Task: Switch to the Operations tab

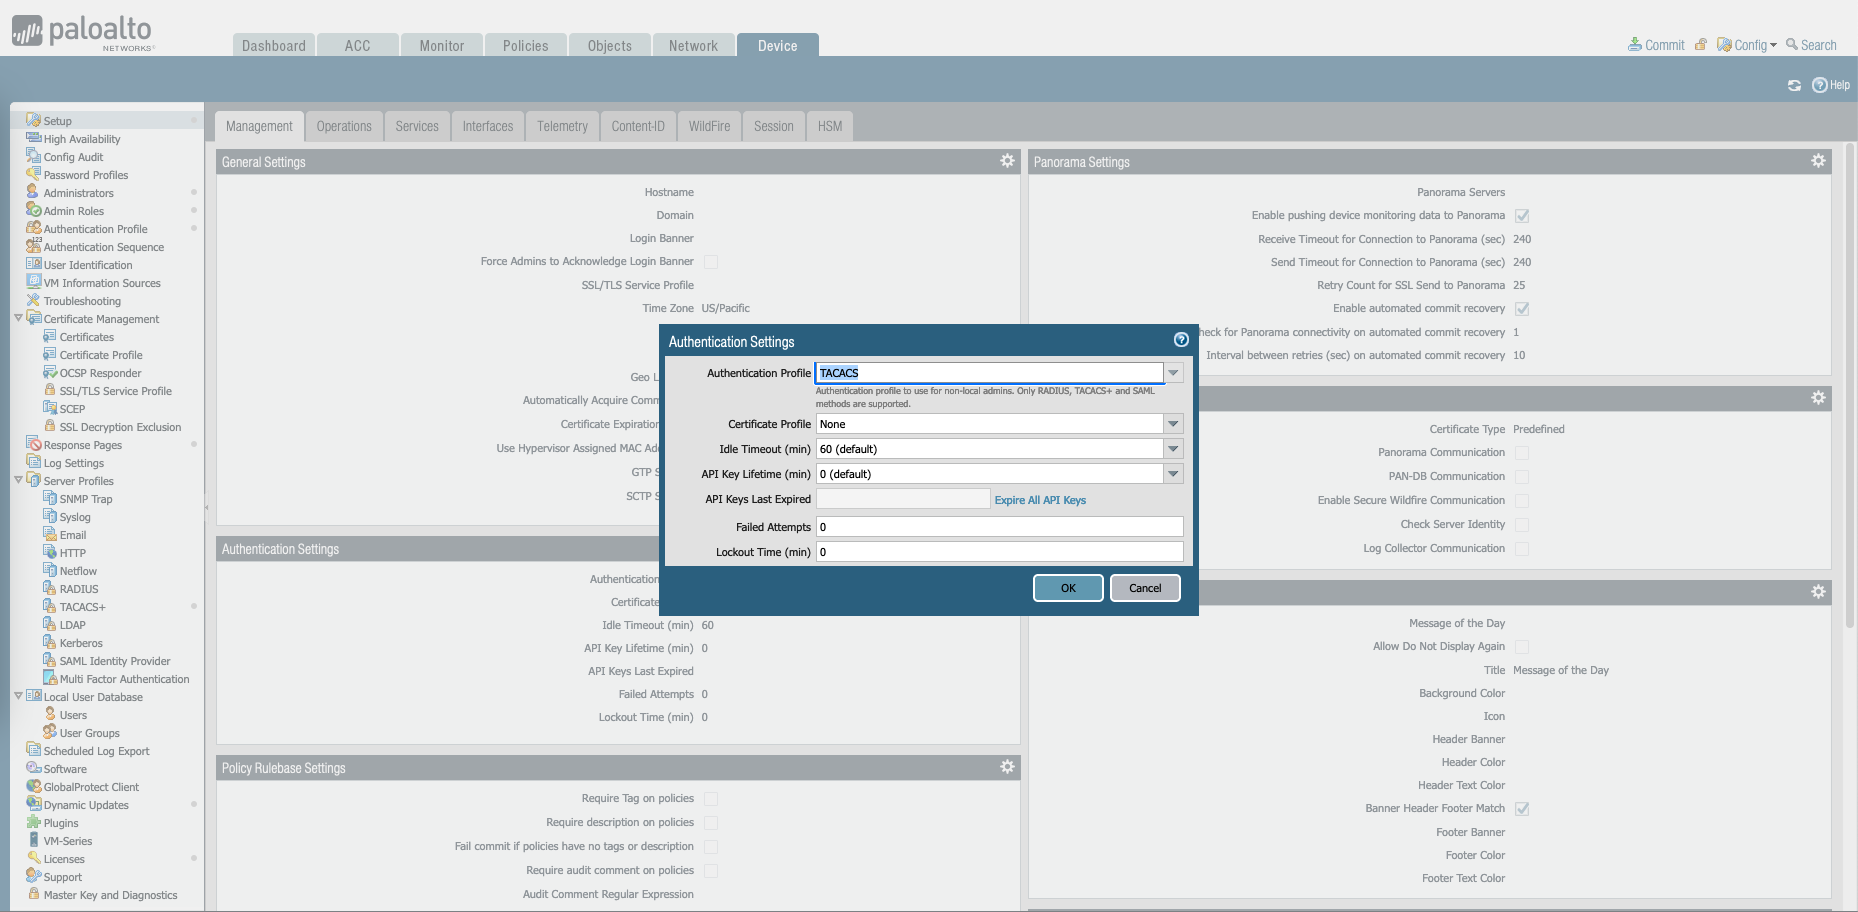Action: (x=344, y=127)
